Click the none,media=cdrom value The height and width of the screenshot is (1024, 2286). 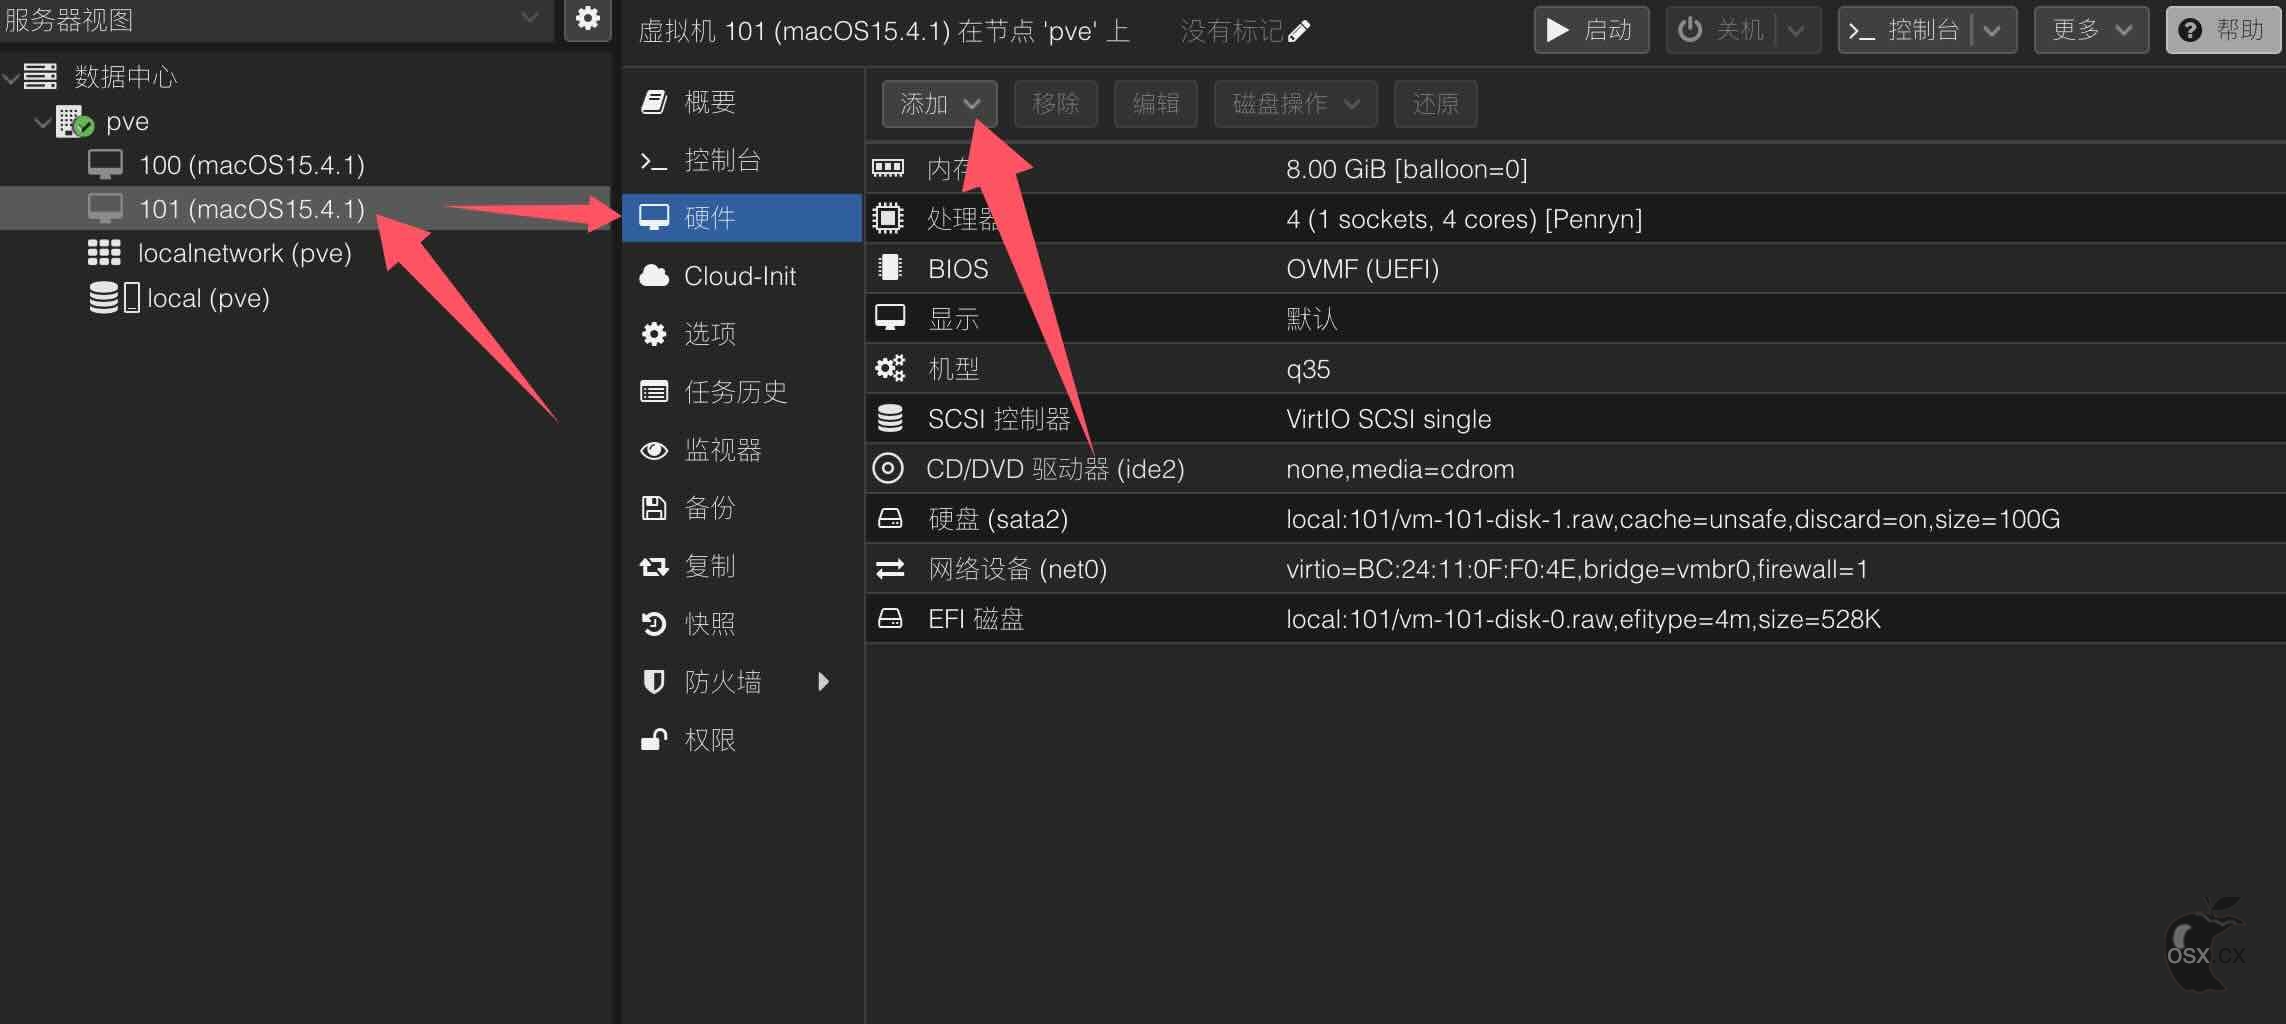(1400, 469)
